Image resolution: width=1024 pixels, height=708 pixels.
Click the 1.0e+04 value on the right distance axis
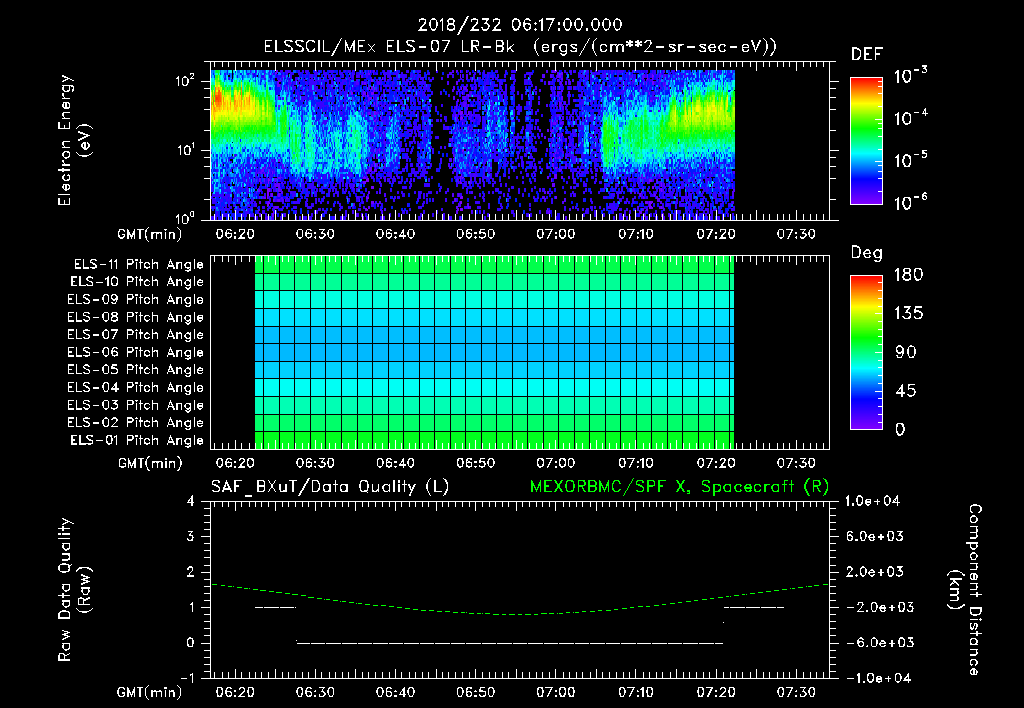tap(875, 500)
